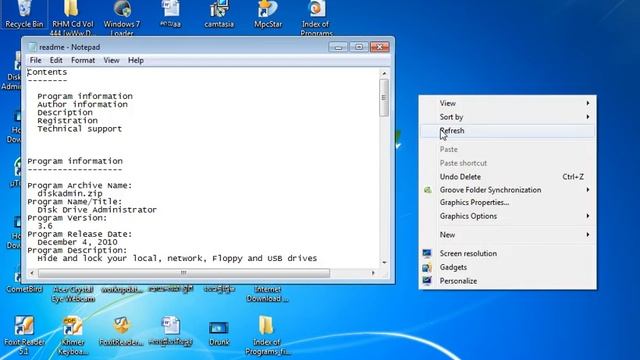
Task: Click the 'Author information' contents line
Action: coord(82,104)
